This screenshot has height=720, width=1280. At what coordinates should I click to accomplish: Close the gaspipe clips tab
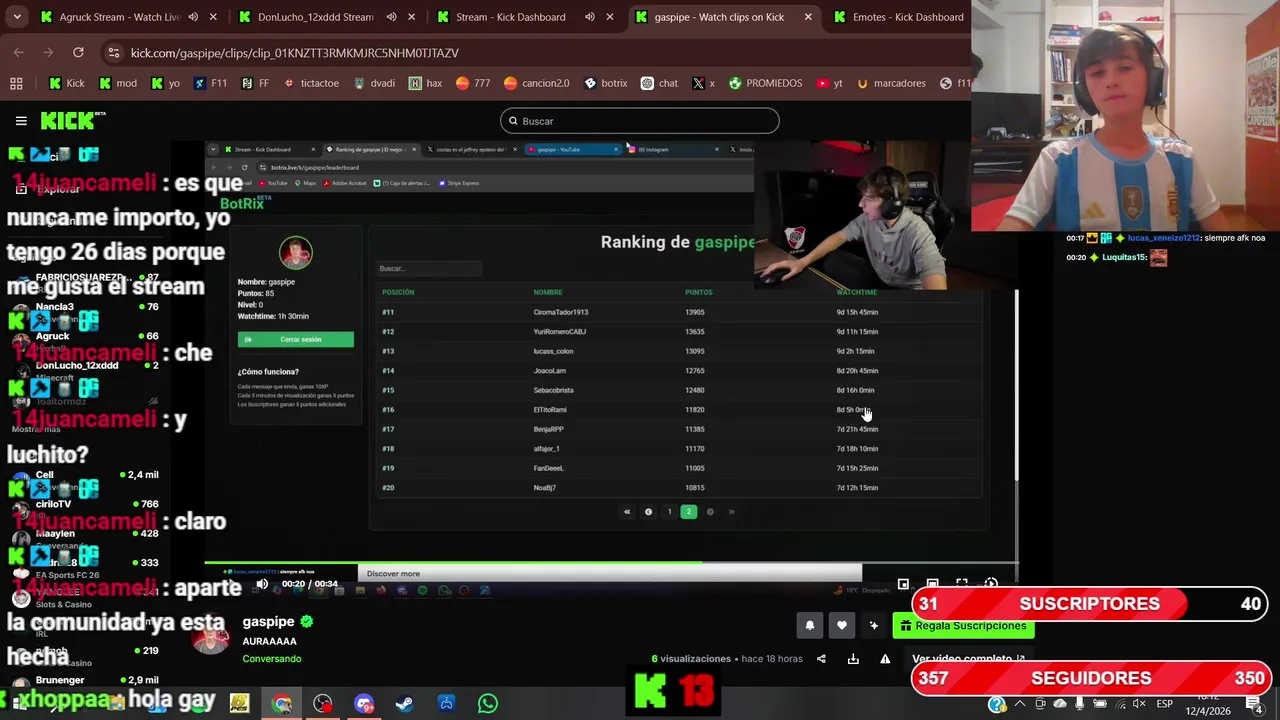(807, 17)
